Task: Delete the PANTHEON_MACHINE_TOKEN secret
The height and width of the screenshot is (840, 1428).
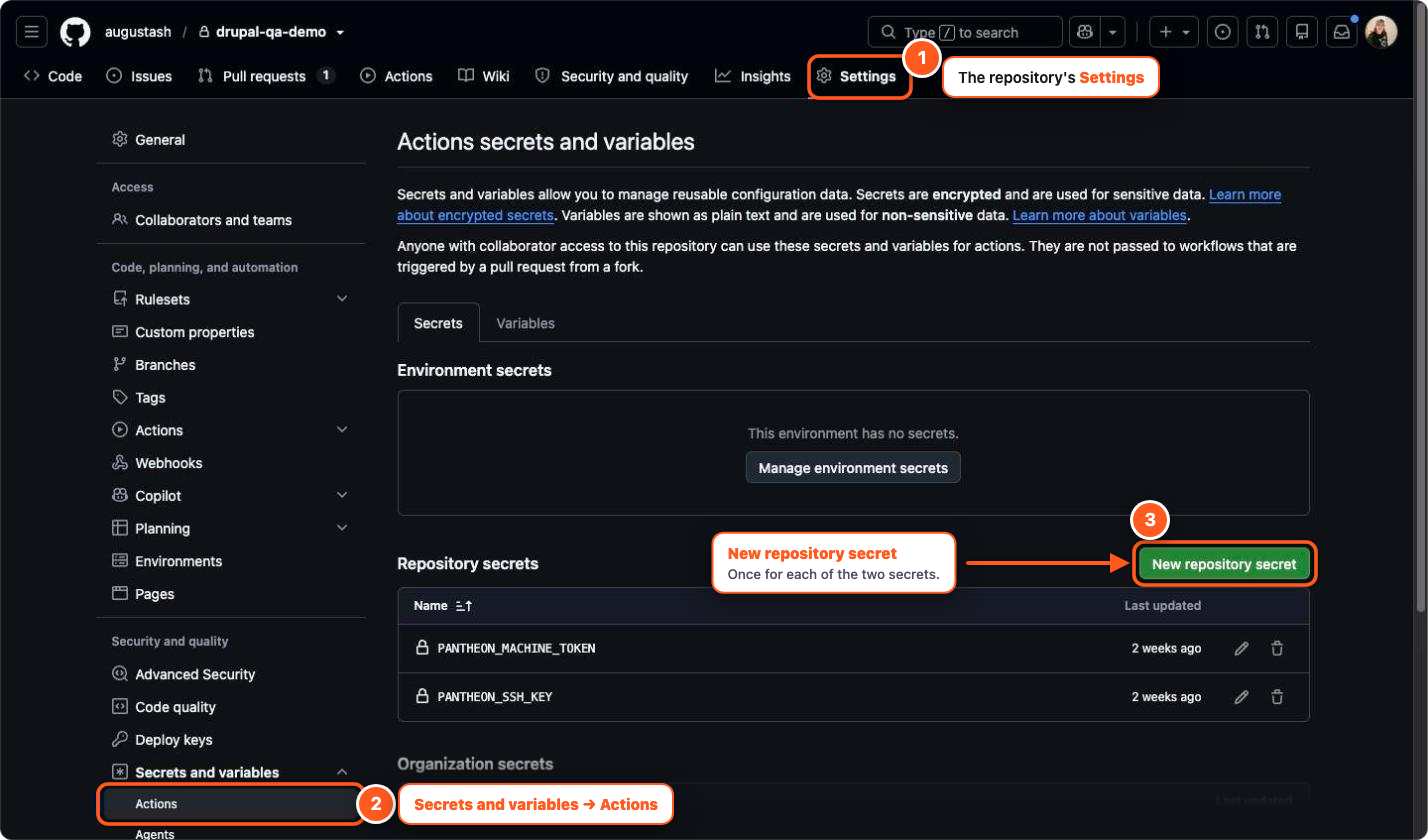Action: pos(1277,648)
